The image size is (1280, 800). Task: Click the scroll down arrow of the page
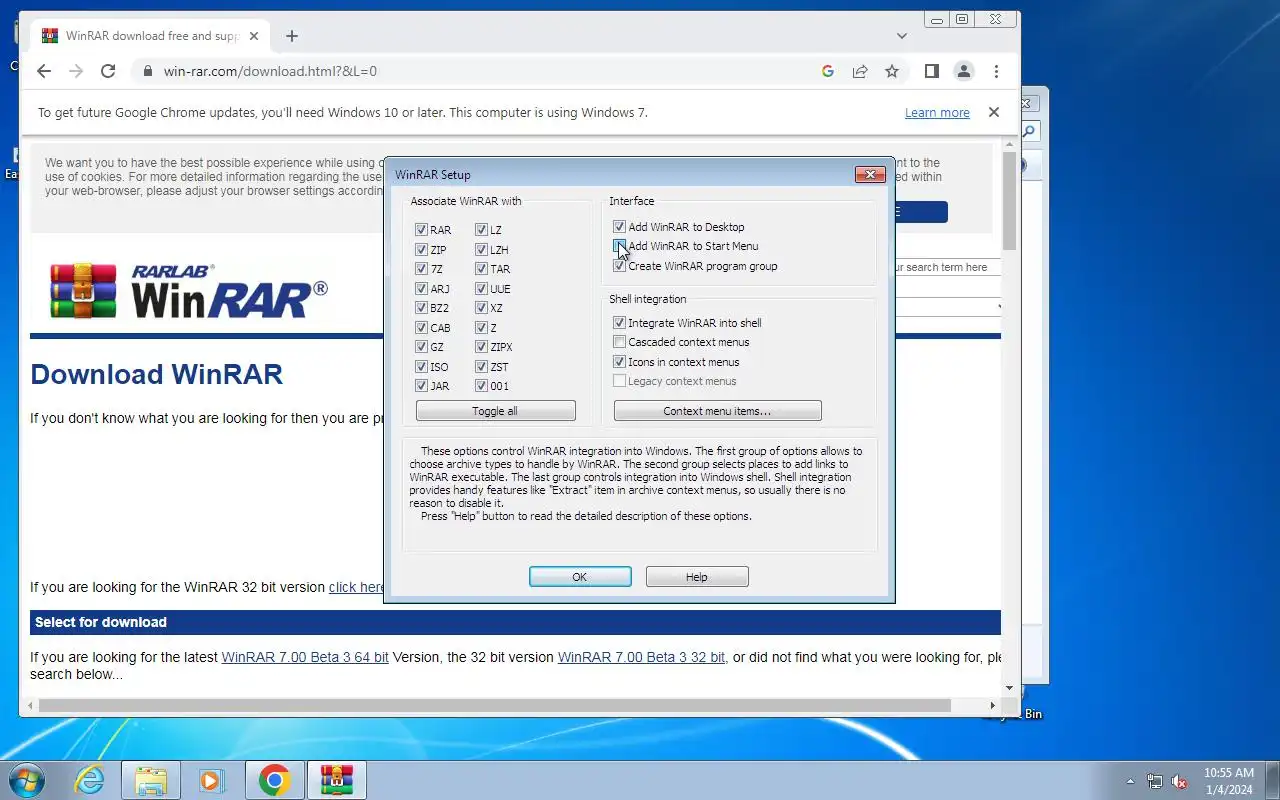point(1009,688)
